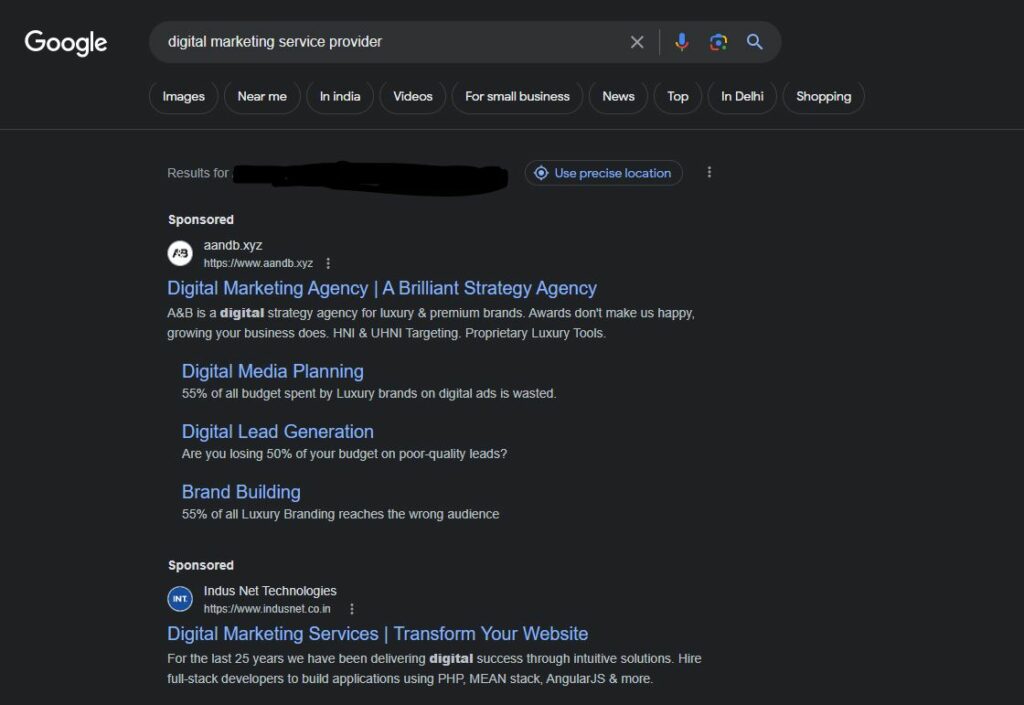Select the In Delhi filter chip
The width and height of the screenshot is (1024, 705).
coord(742,97)
